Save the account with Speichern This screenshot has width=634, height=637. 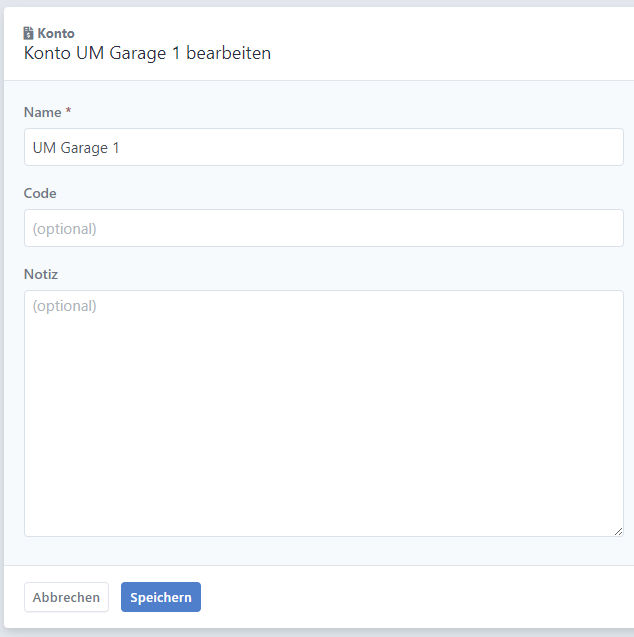161,597
